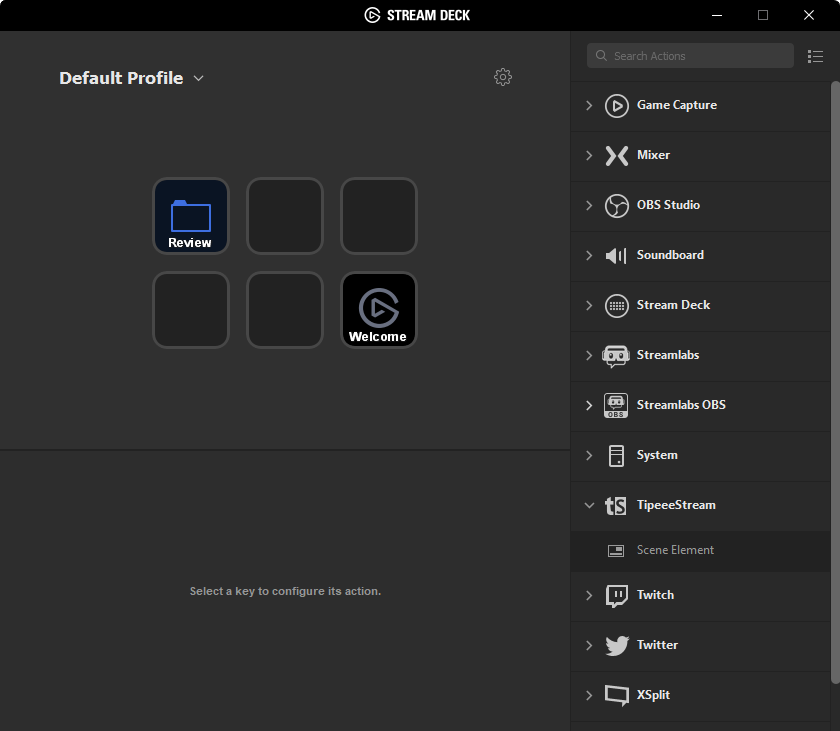Click the XSplit label
The height and width of the screenshot is (731, 840).
653,695
